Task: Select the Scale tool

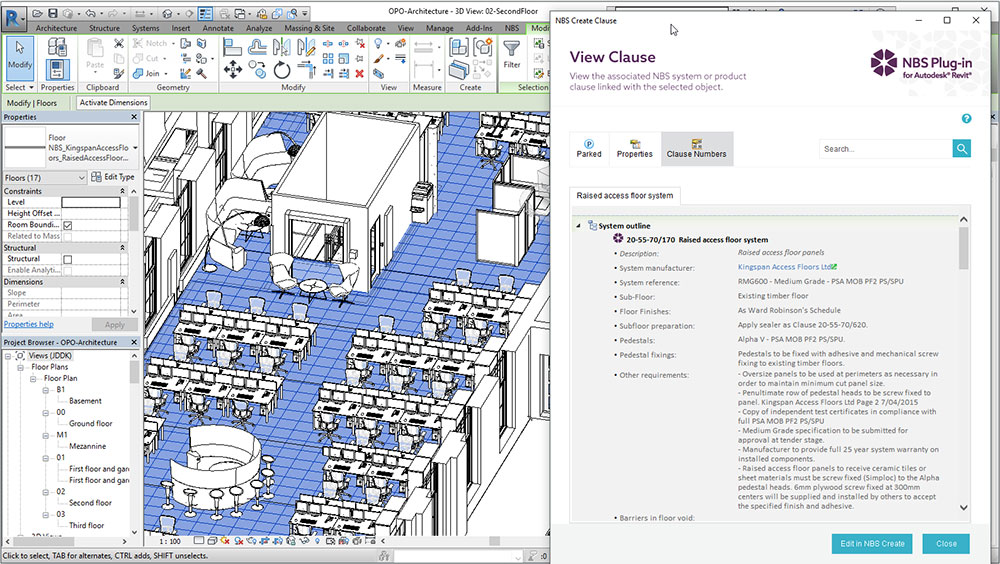Action: (x=344, y=59)
